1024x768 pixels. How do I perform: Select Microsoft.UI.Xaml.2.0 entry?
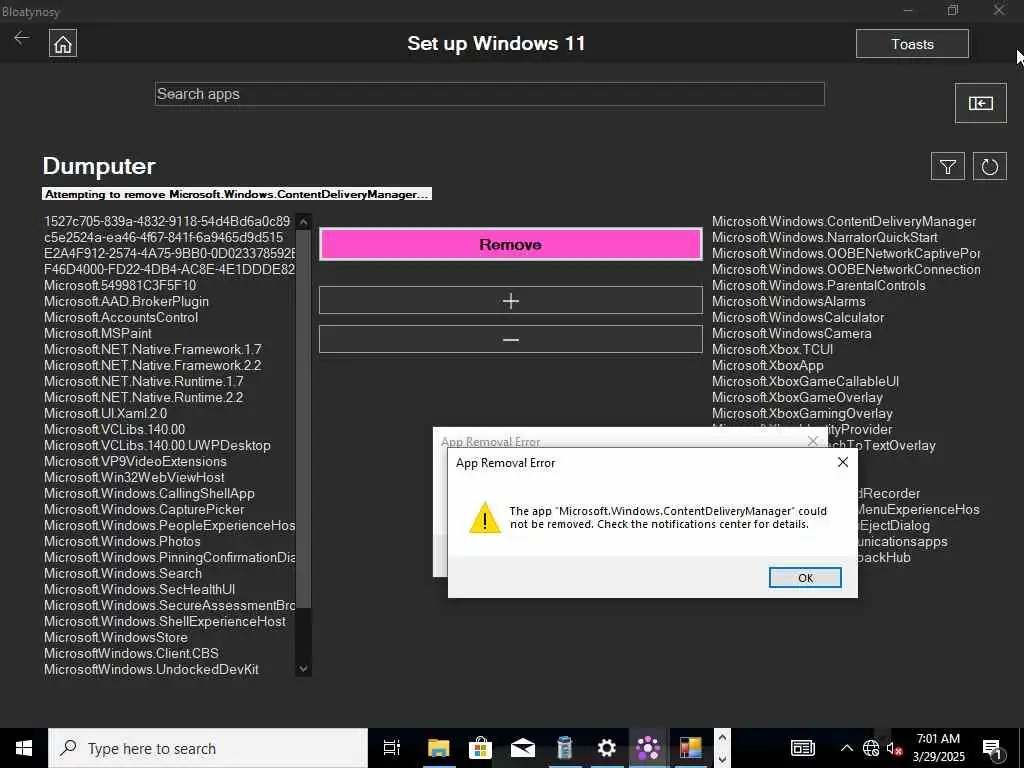pos(106,413)
